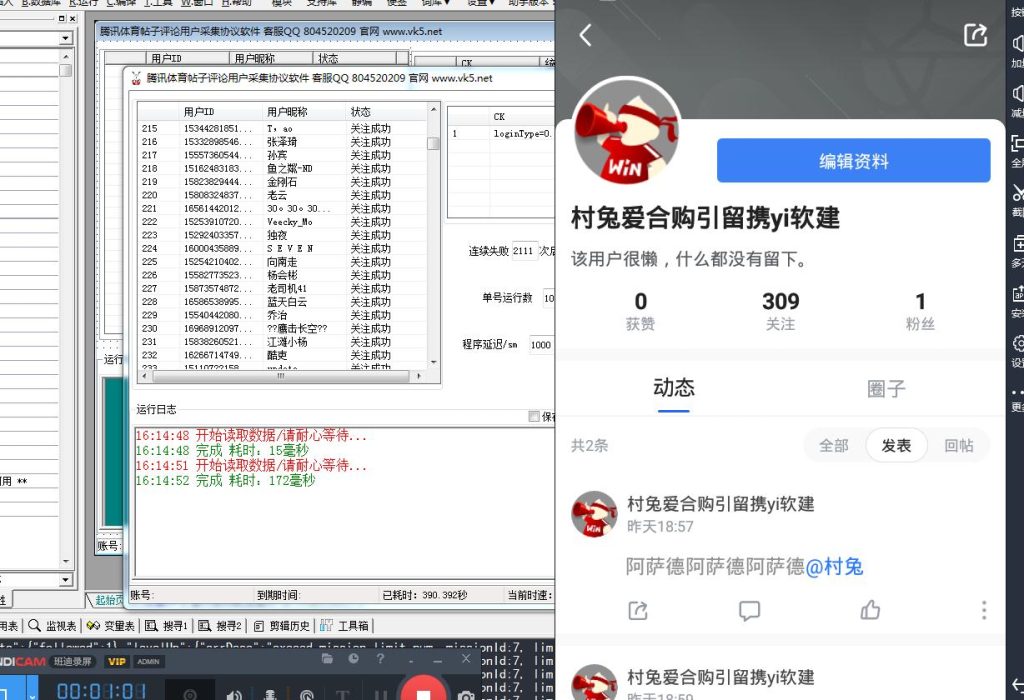Share the 村兔爱合购 profile

click(x=975, y=35)
